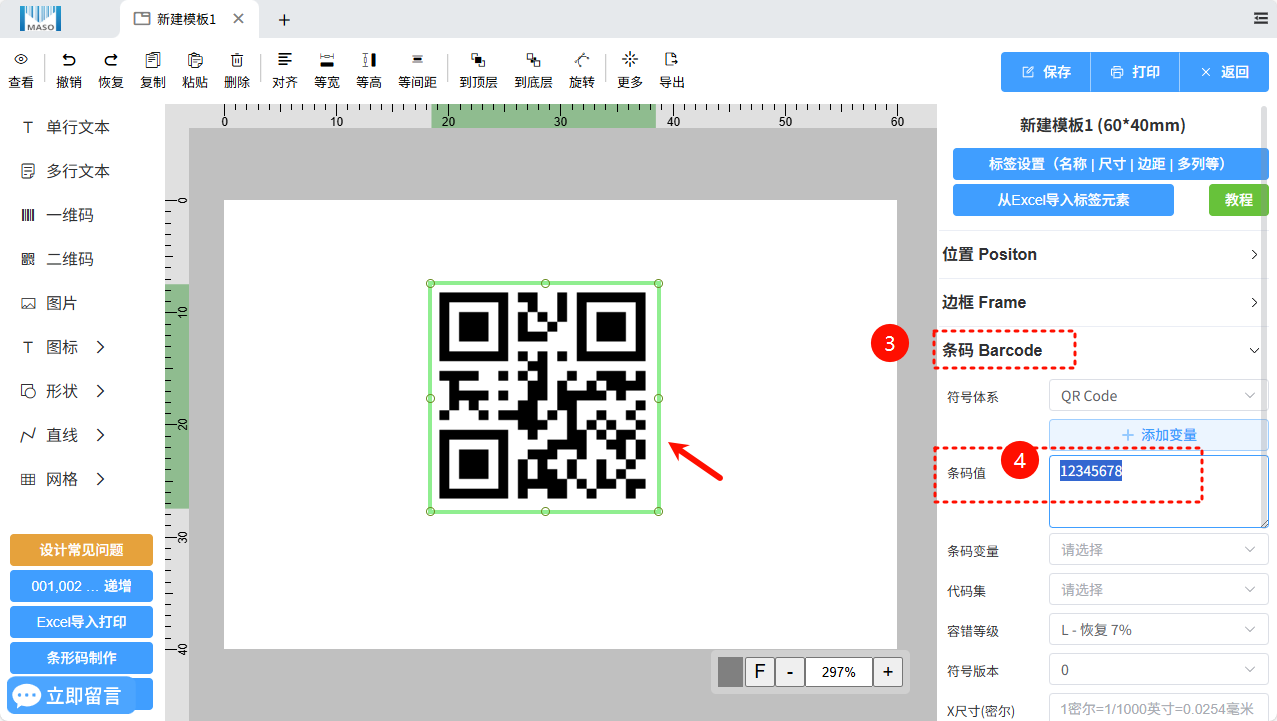Viewport: 1277px width, 721px height.
Task: Open the 符号版本 version dropdown
Action: tap(1158, 670)
